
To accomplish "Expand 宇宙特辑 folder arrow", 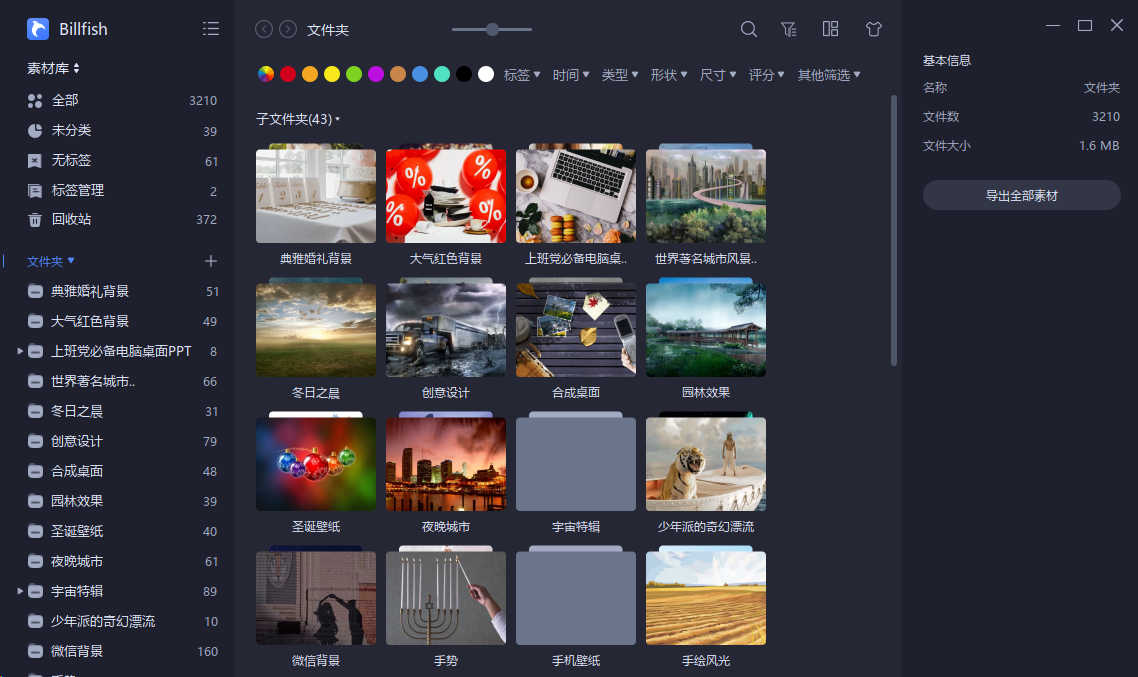I will click(20, 591).
